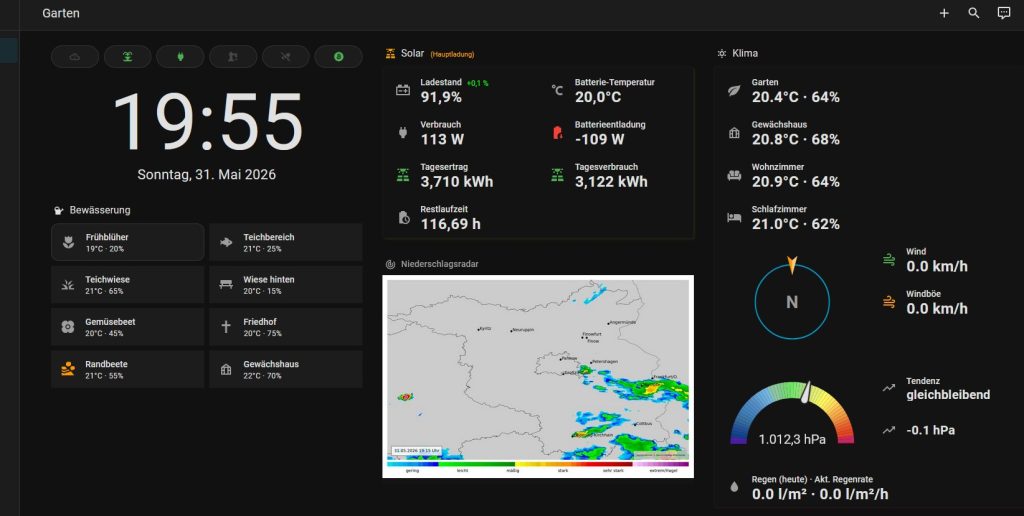Open the assistant chat icon in the top bar

pyautogui.click(x=1004, y=13)
